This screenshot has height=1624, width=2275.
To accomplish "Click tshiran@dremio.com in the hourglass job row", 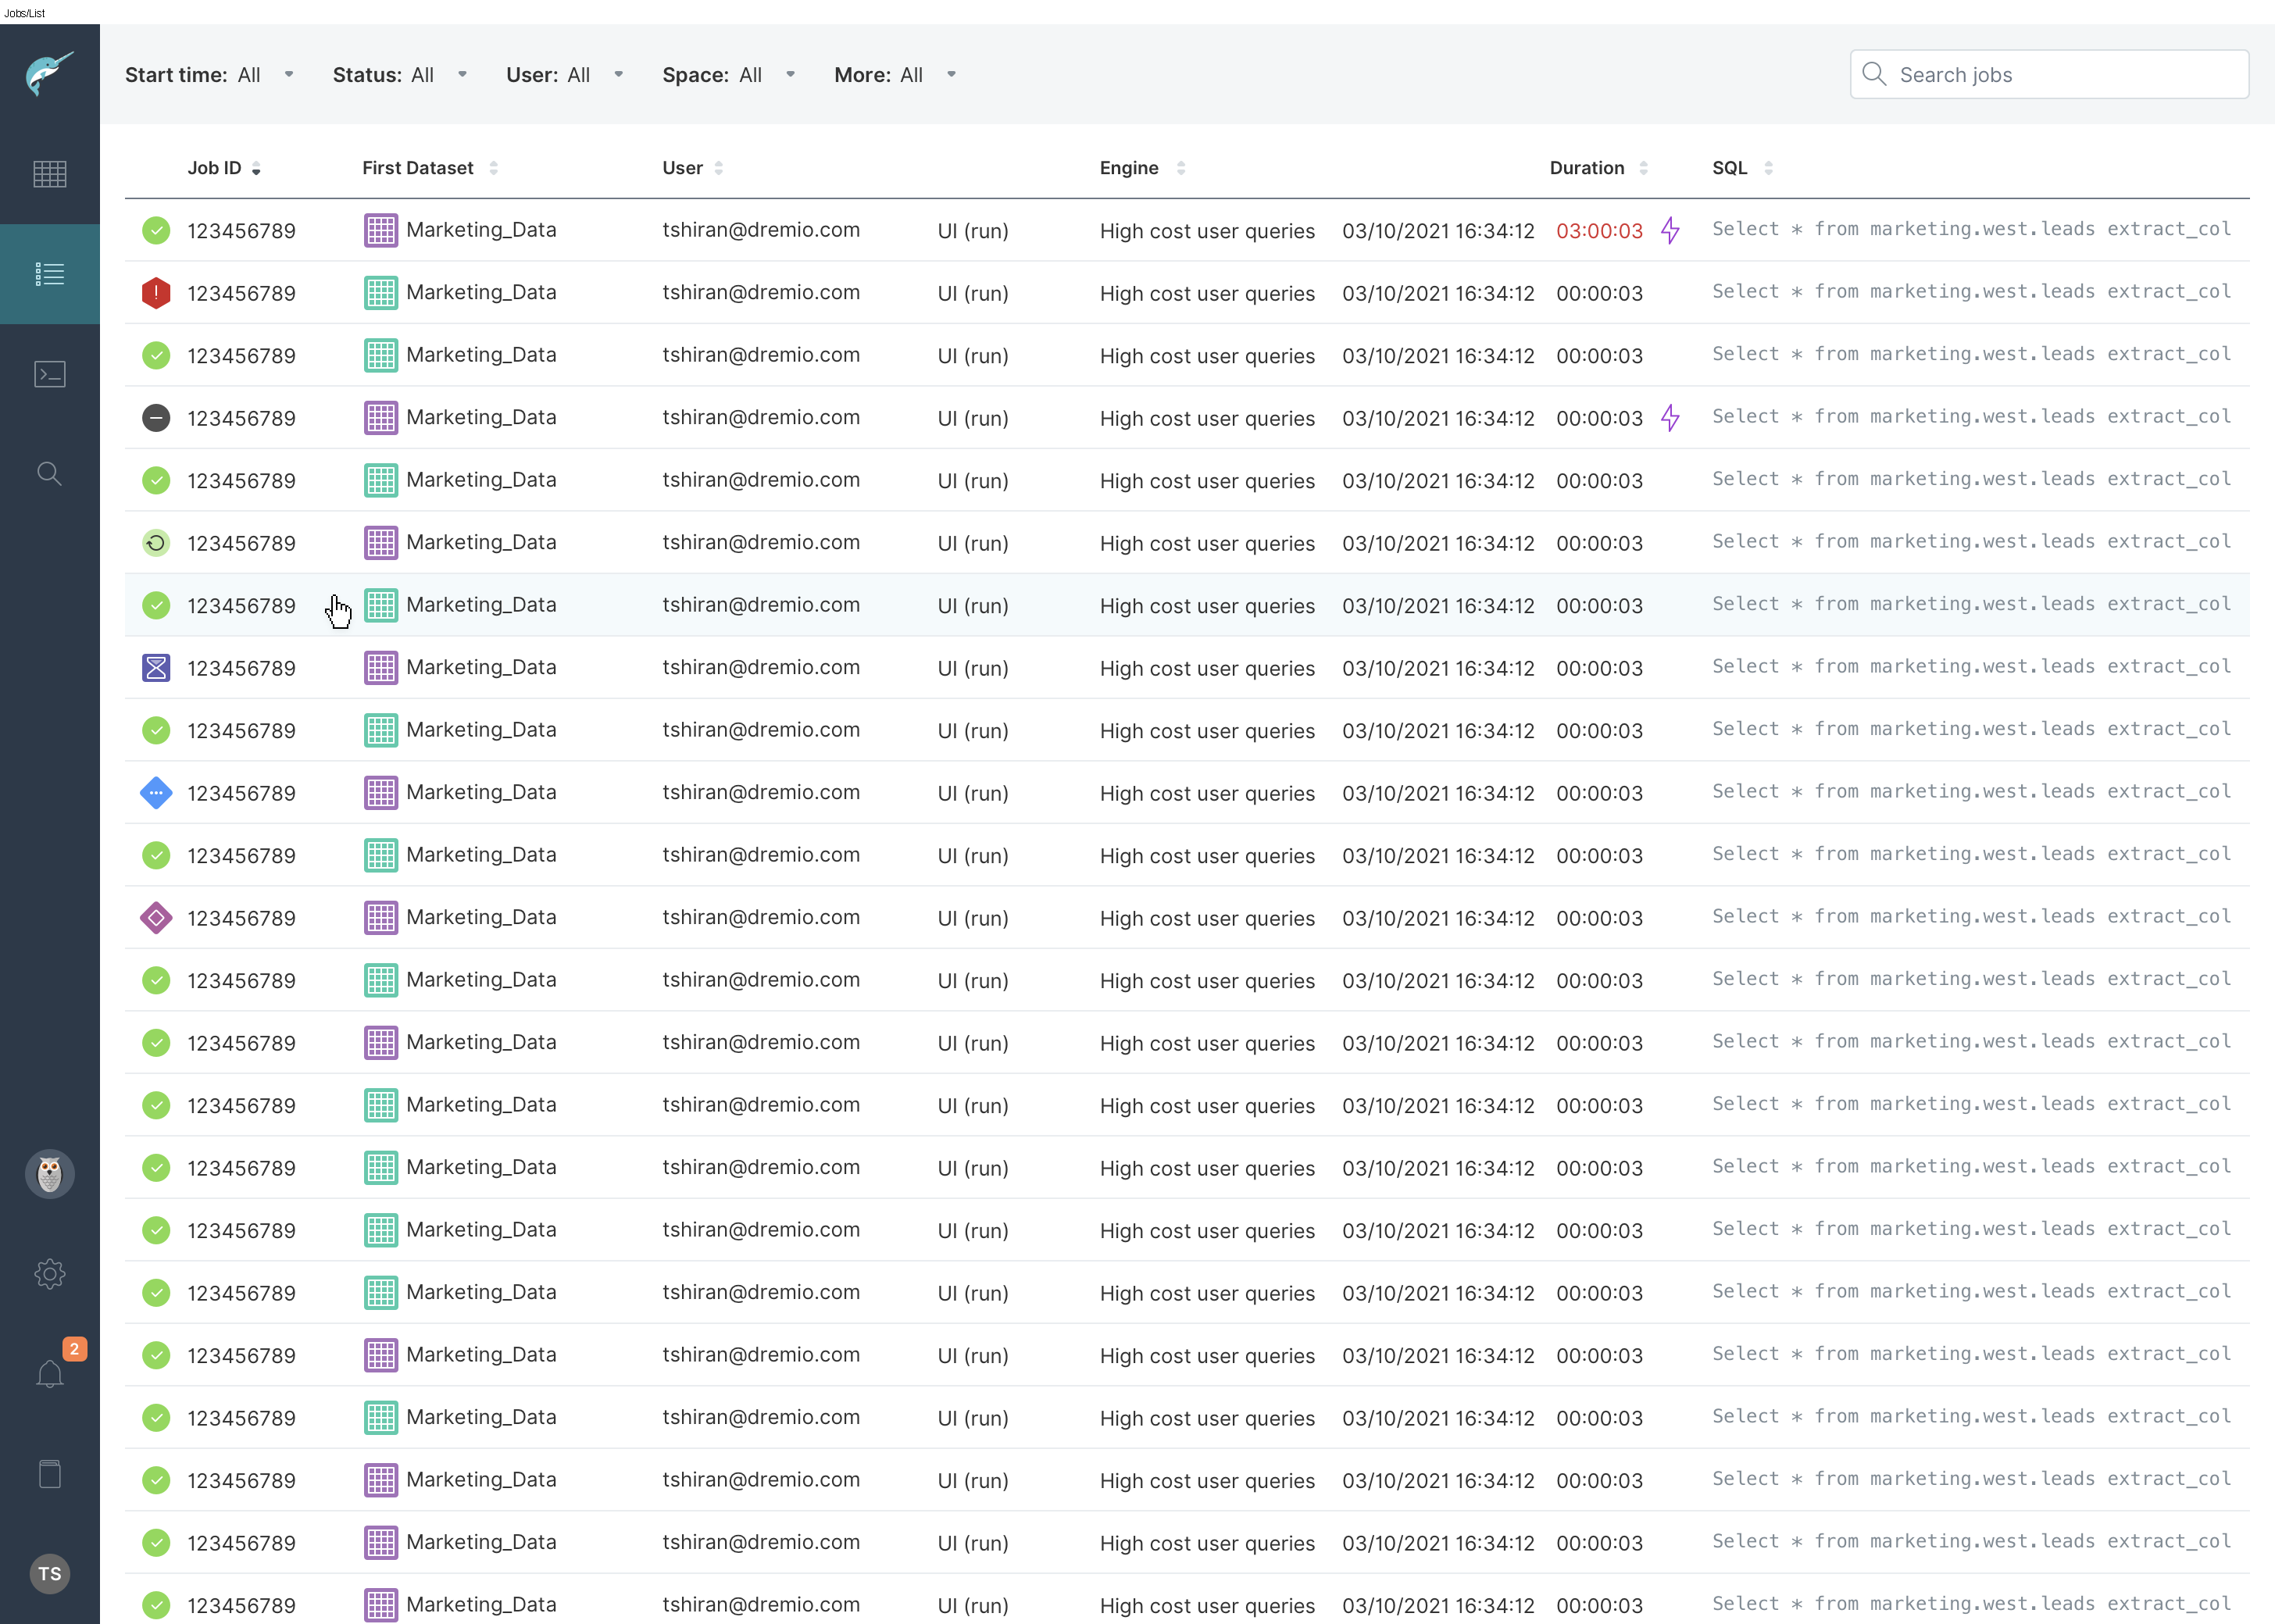I will tap(761, 668).
